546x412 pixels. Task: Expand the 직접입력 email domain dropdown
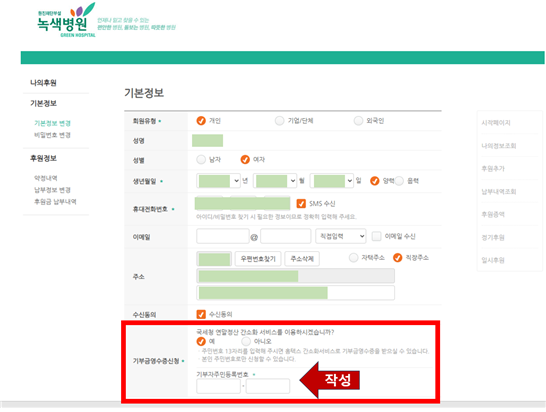341,236
